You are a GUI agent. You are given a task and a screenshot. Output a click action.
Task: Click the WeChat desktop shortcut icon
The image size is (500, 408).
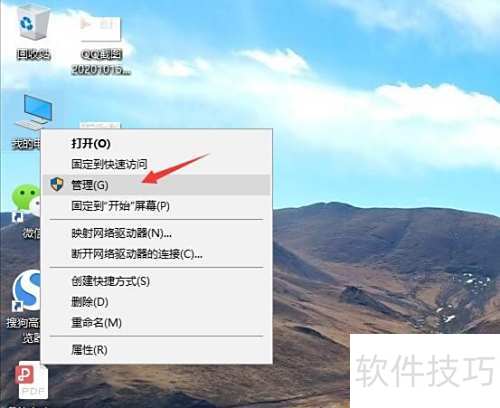26,200
